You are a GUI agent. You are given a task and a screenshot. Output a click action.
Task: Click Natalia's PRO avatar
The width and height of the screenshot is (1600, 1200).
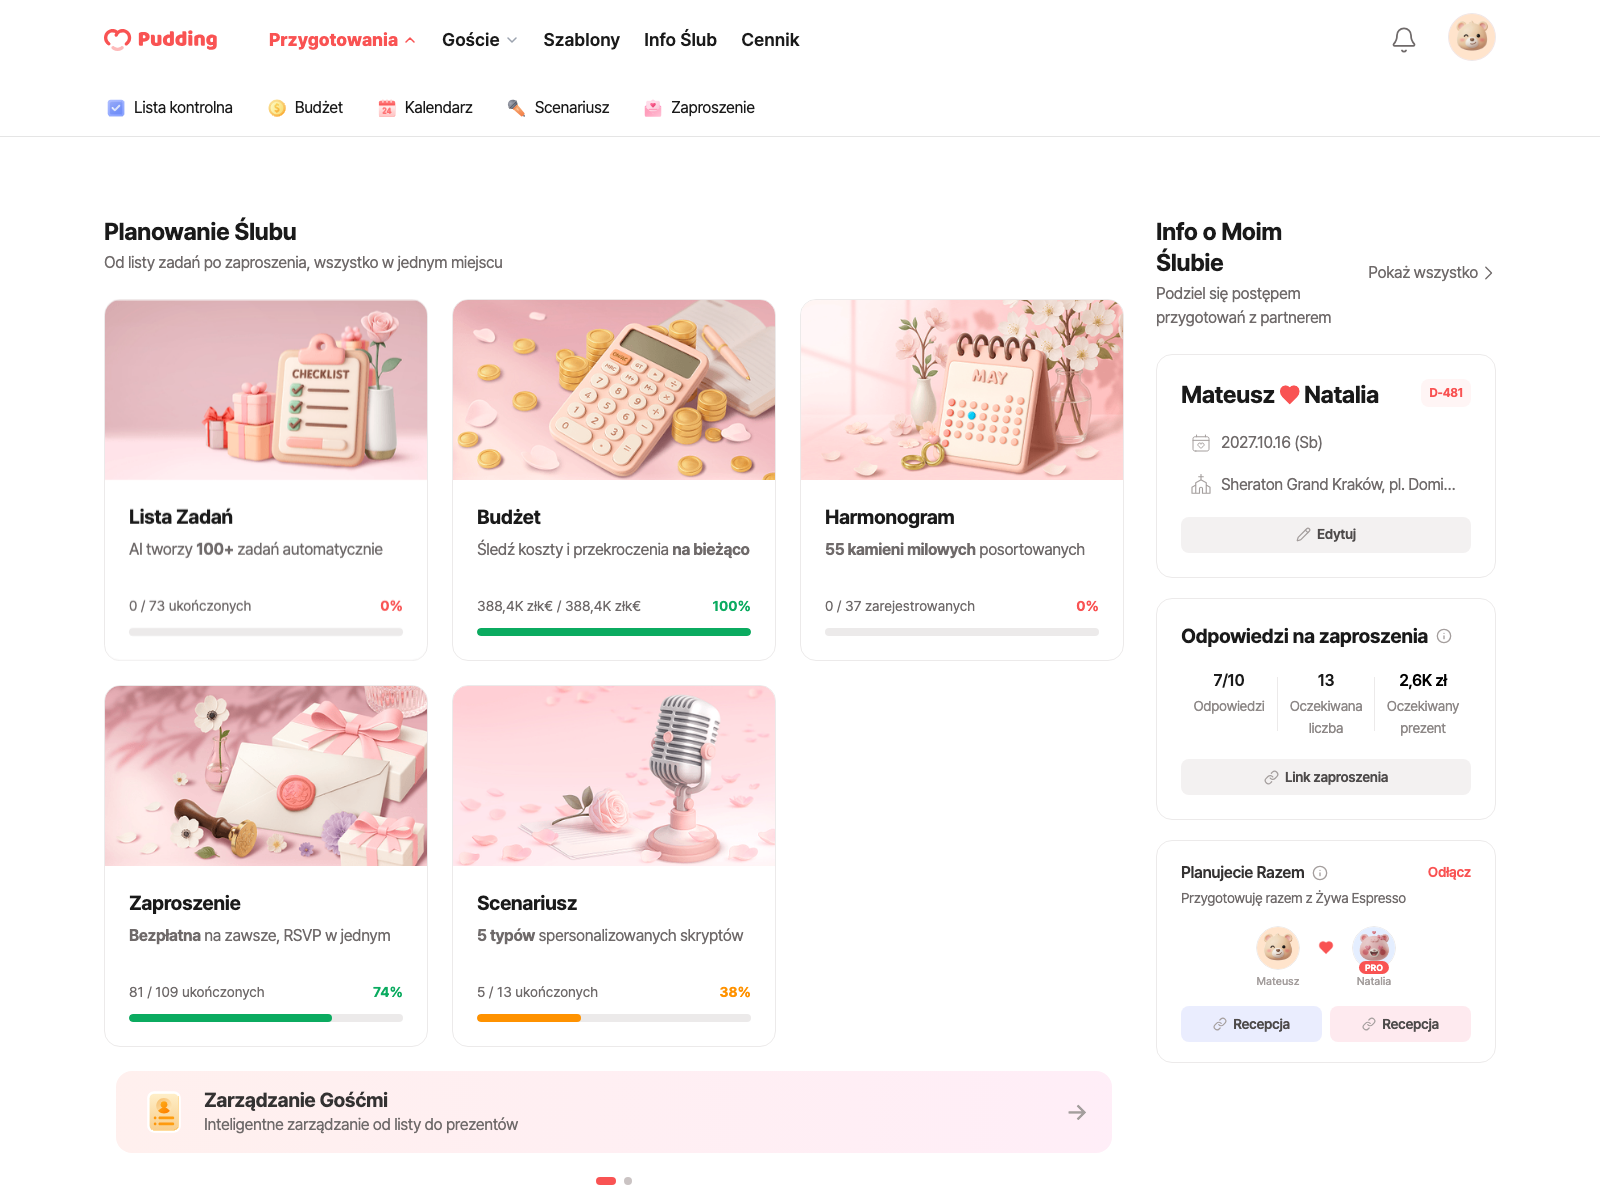(x=1374, y=947)
